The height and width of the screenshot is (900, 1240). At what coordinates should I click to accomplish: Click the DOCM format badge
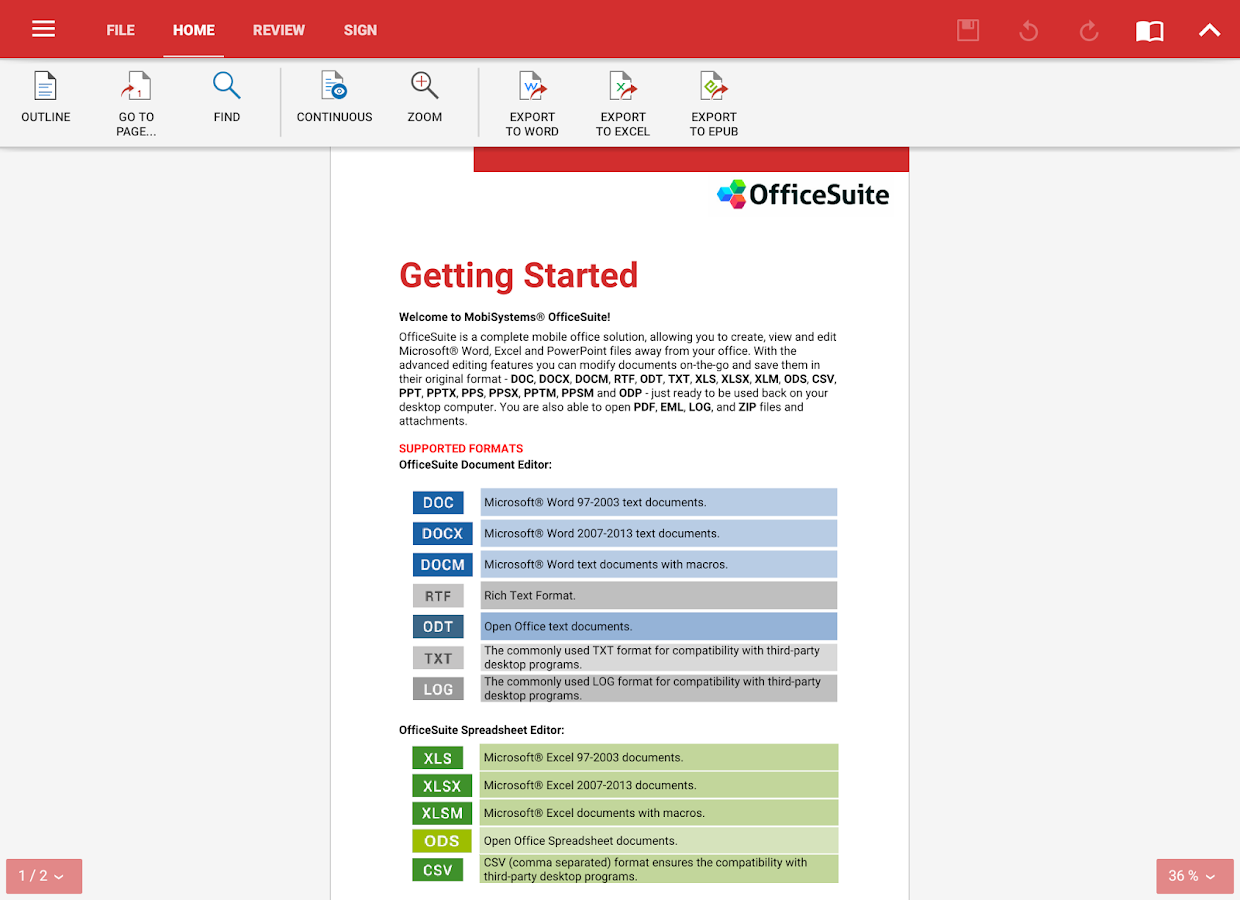click(x=442, y=564)
